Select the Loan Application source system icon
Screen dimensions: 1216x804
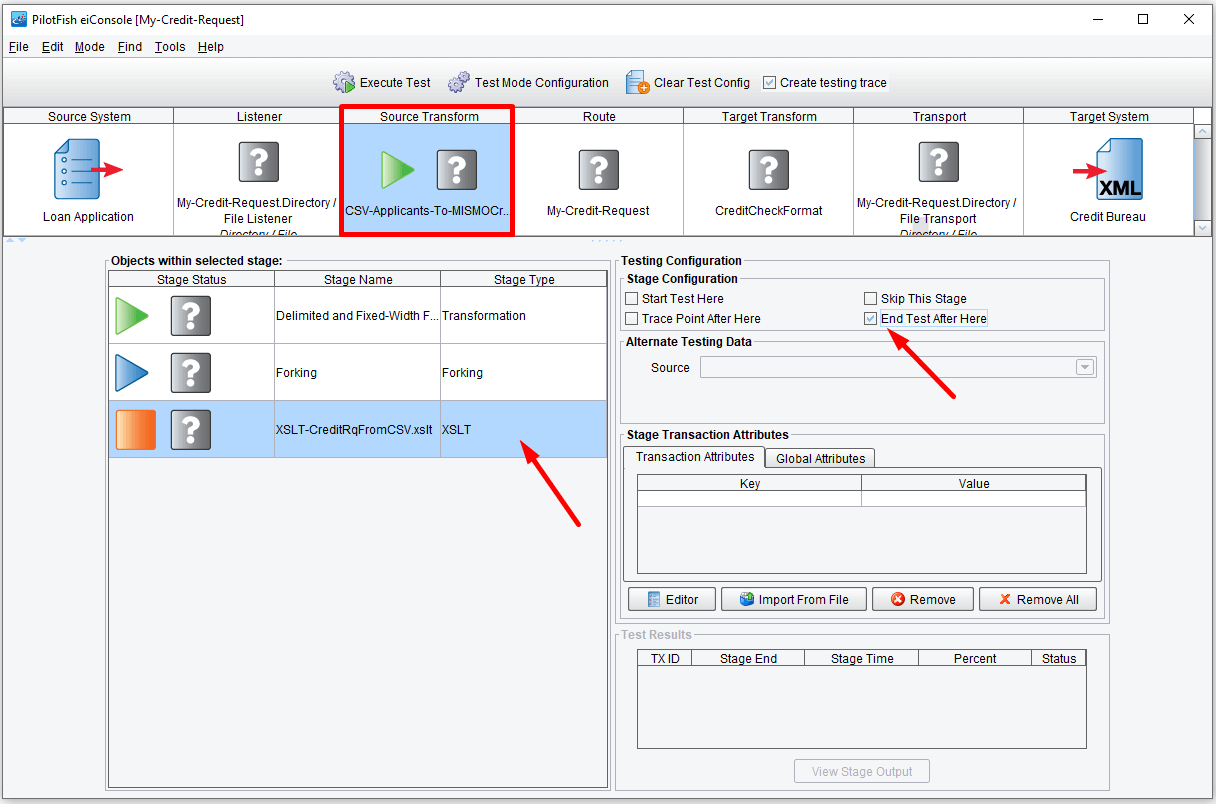[x=88, y=169]
